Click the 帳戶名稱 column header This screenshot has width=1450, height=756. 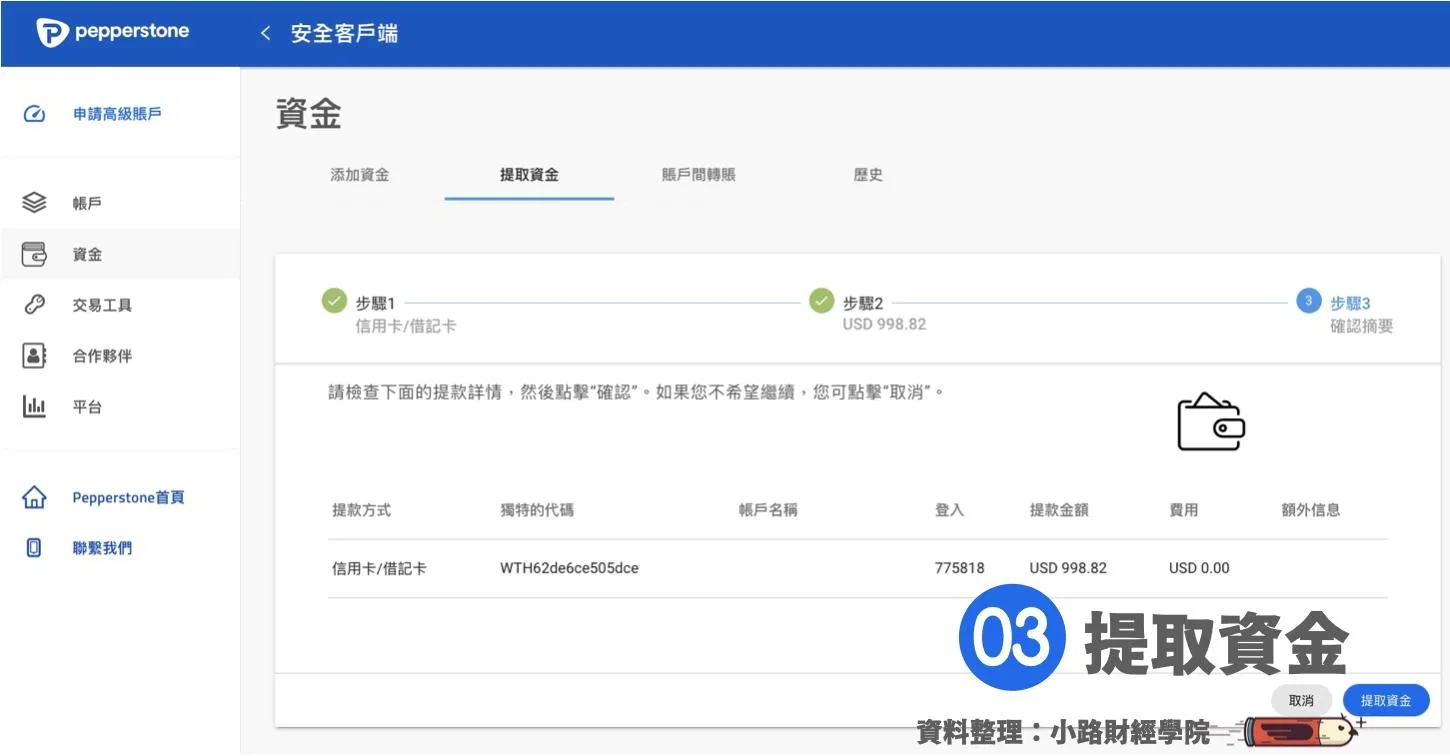click(x=768, y=510)
